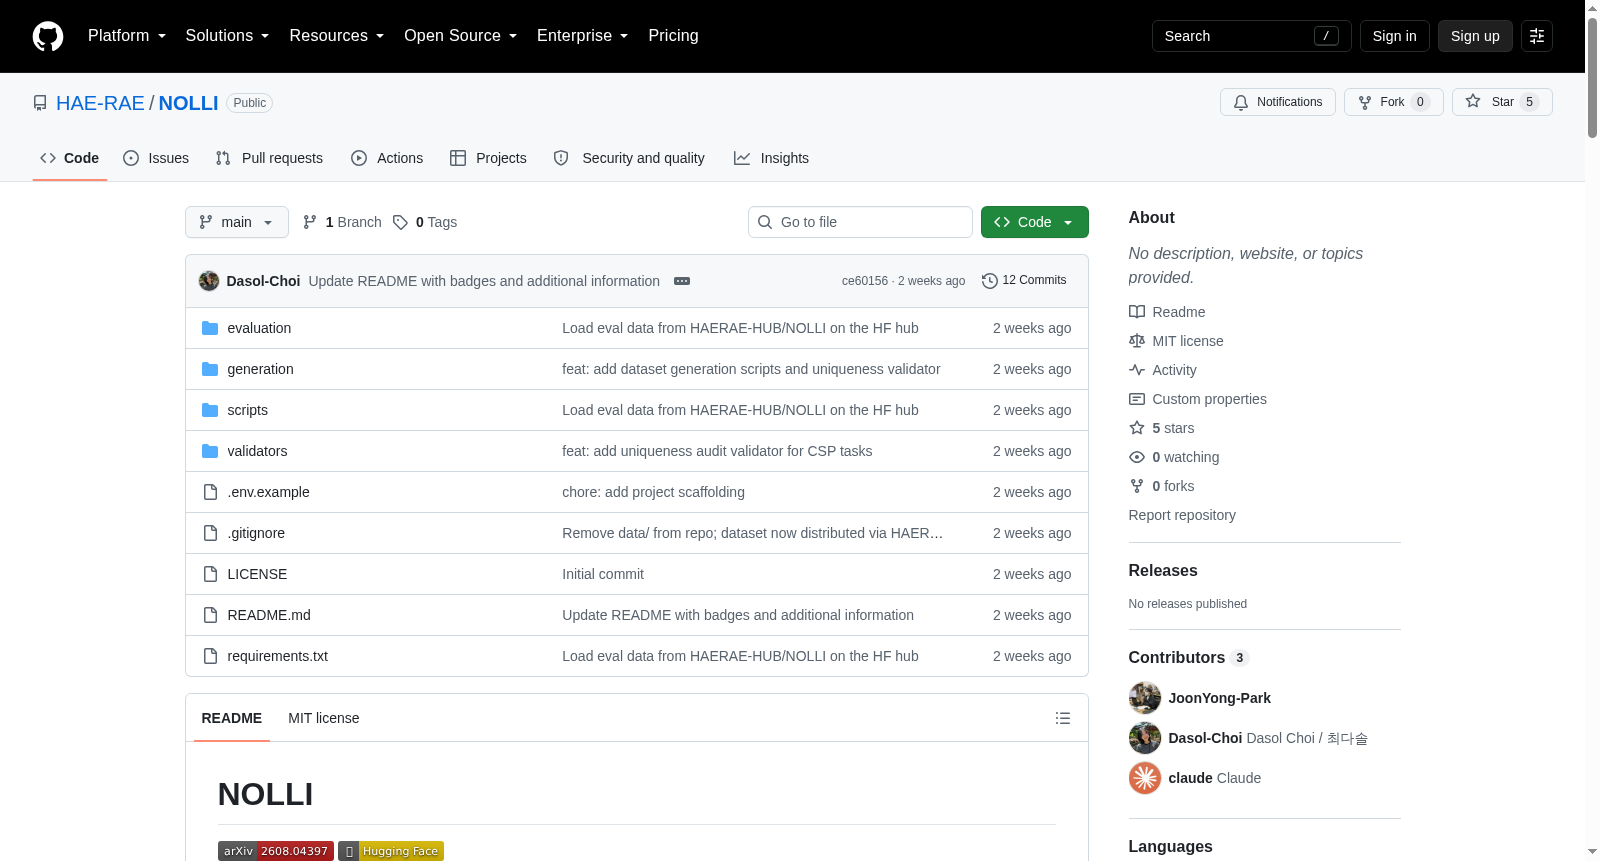Click "feat: add uniqueness audit validator for CSP tasks"
The height and width of the screenshot is (861, 1600).
[717, 451]
